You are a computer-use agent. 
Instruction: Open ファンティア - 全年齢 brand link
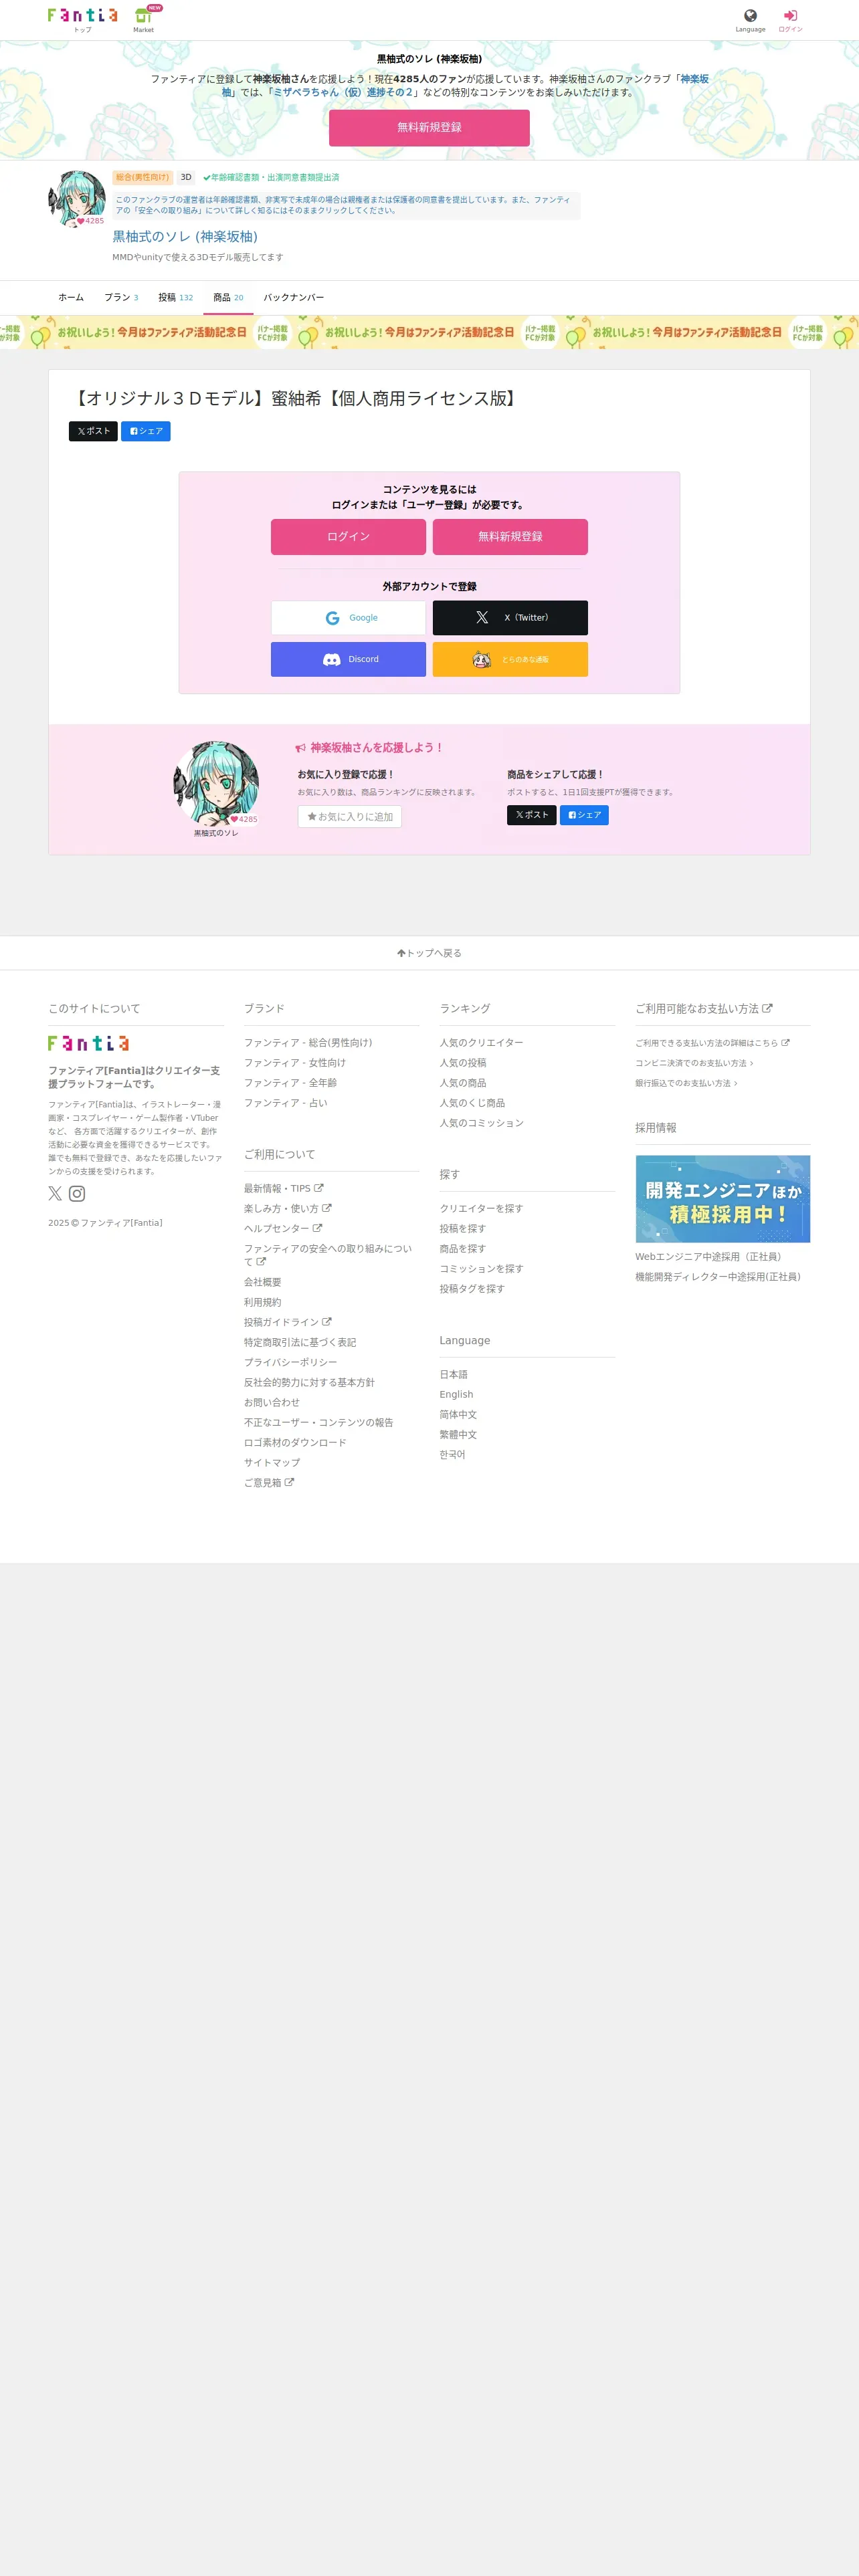point(290,1083)
